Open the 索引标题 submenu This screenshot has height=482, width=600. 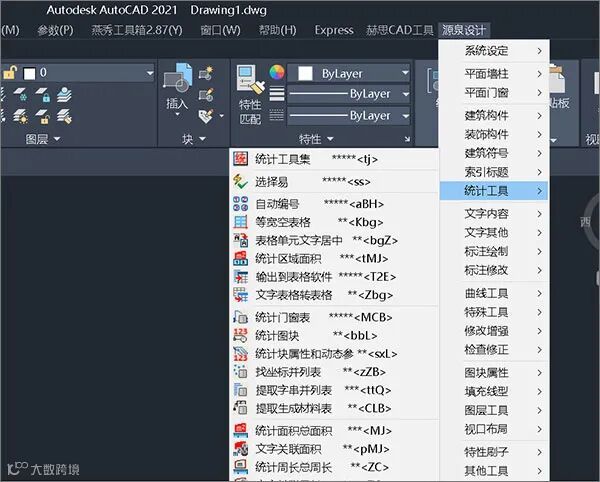coord(494,172)
